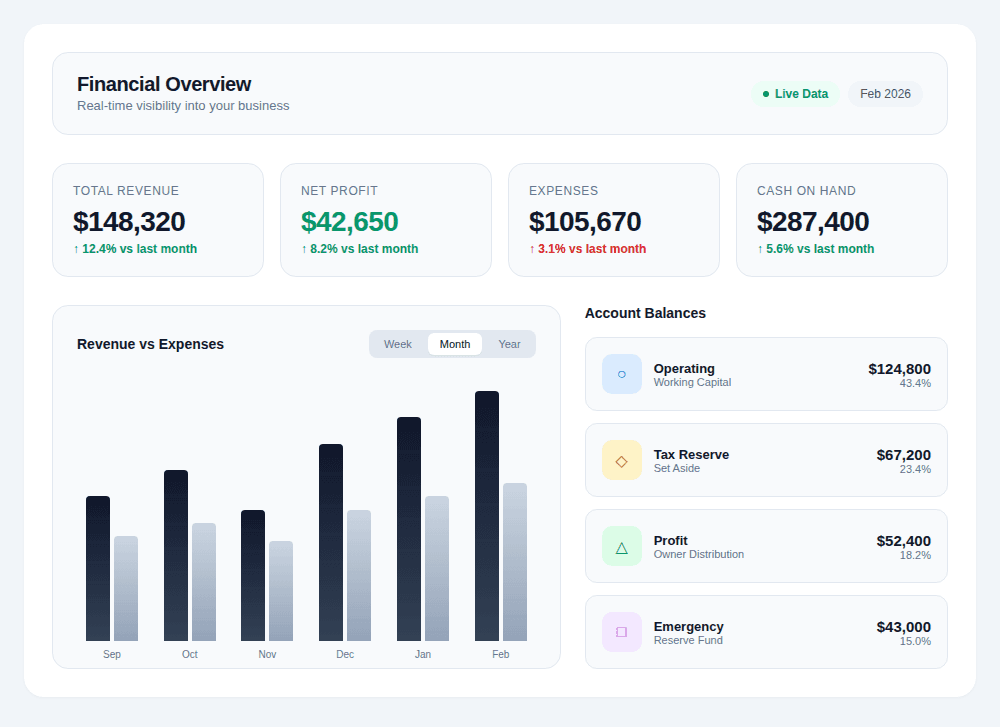Open the Net Profit card
The height and width of the screenshot is (727, 1000).
click(x=386, y=220)
